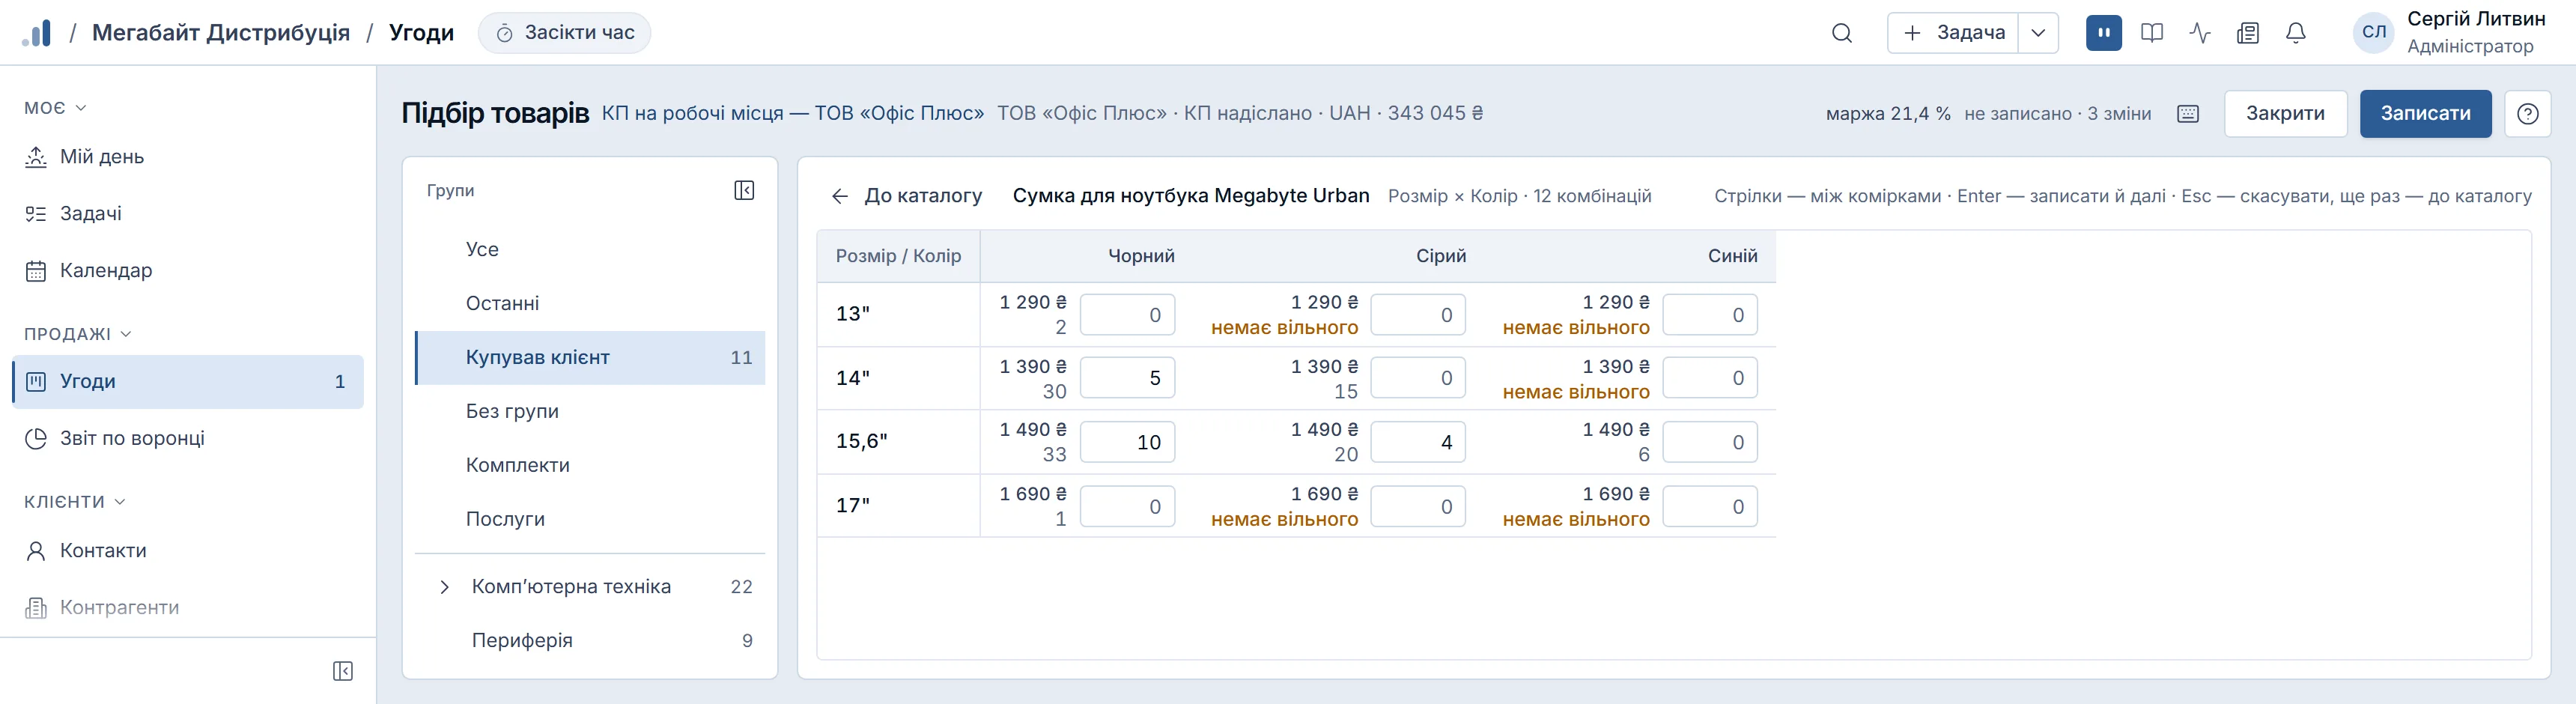Collapse the Групи panel icon
This screenshot has width=2576, height=704.
(744, 190)
